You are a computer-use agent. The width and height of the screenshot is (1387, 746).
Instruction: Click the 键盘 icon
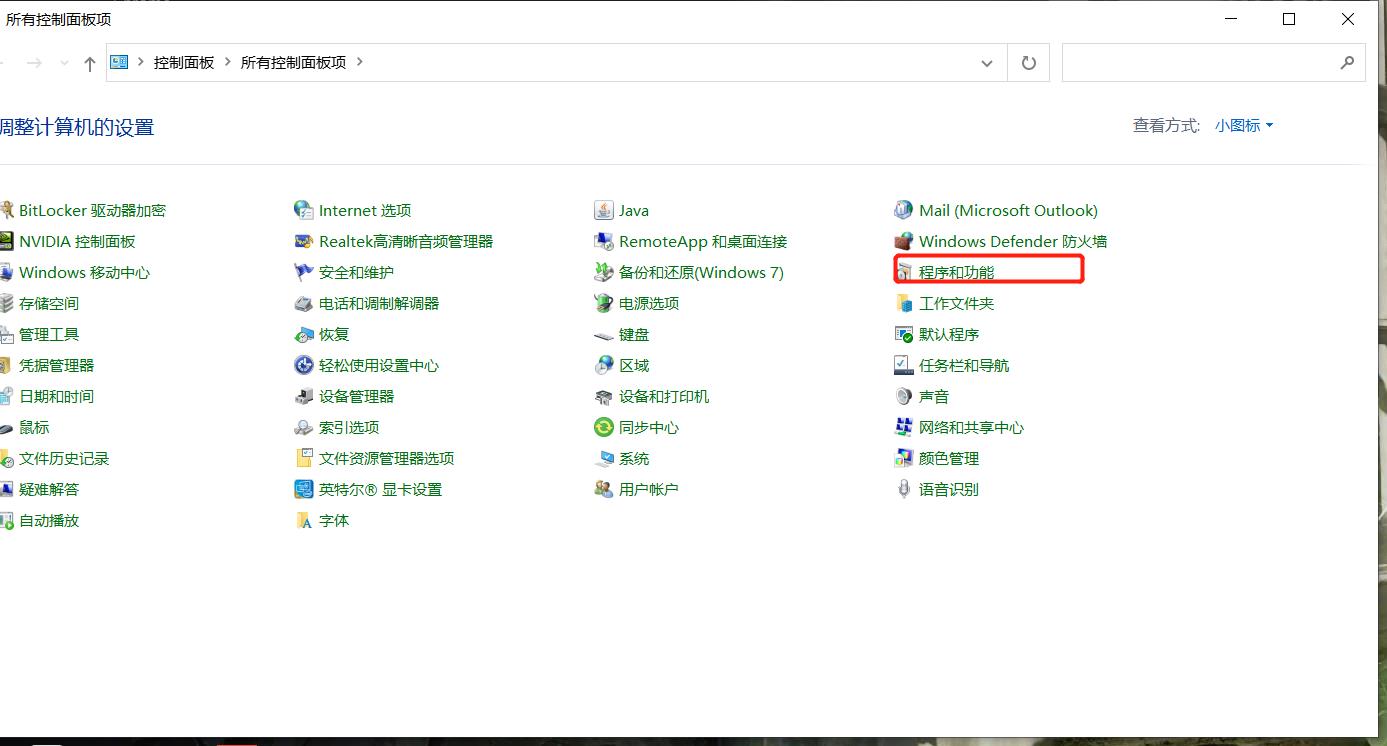604,334
